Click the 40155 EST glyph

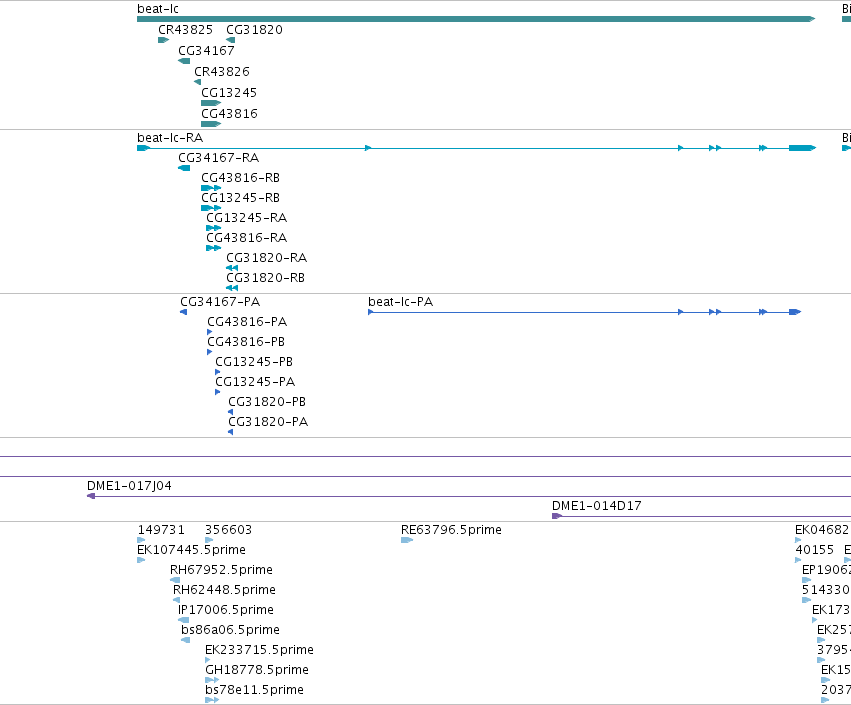click(x=798, y=560)
